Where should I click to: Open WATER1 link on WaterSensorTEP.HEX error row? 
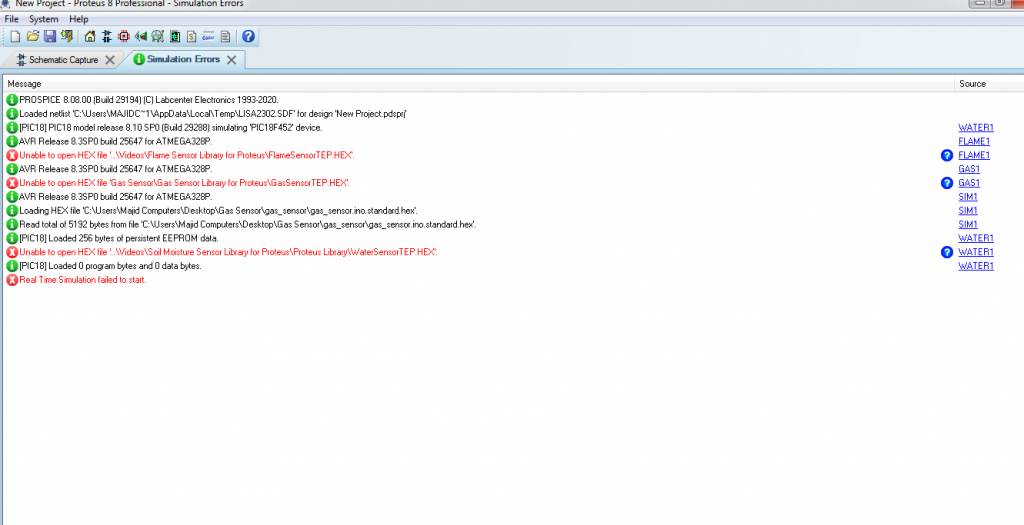coord(976,252)
